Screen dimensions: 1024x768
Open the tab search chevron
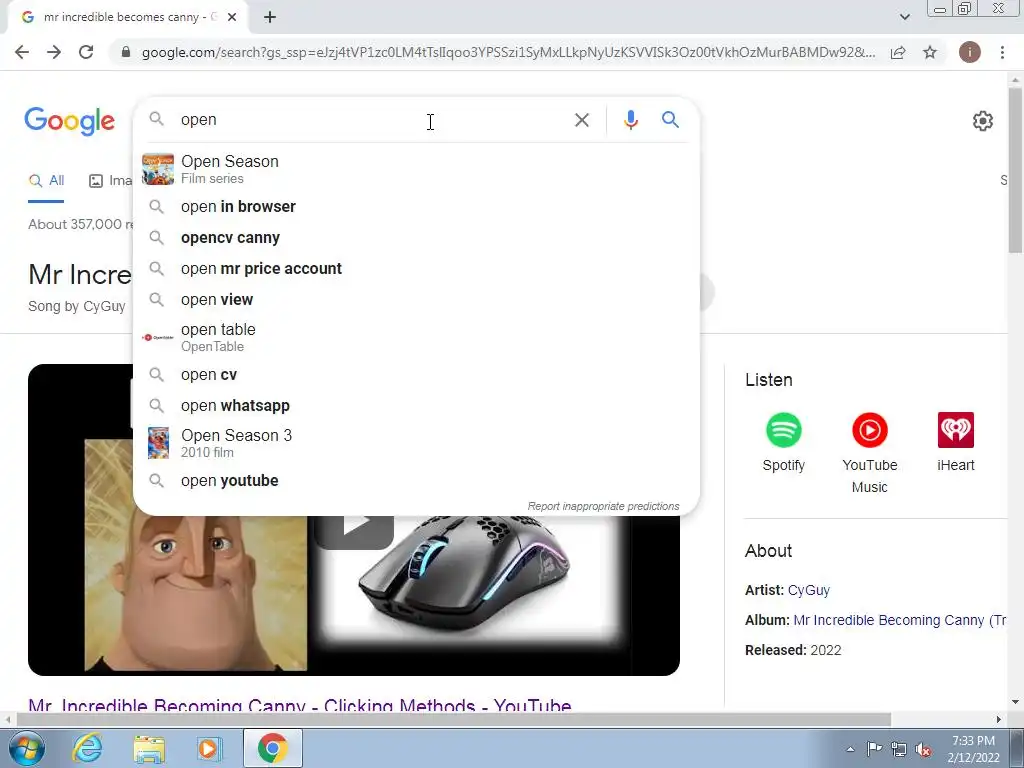click(904, 17)
